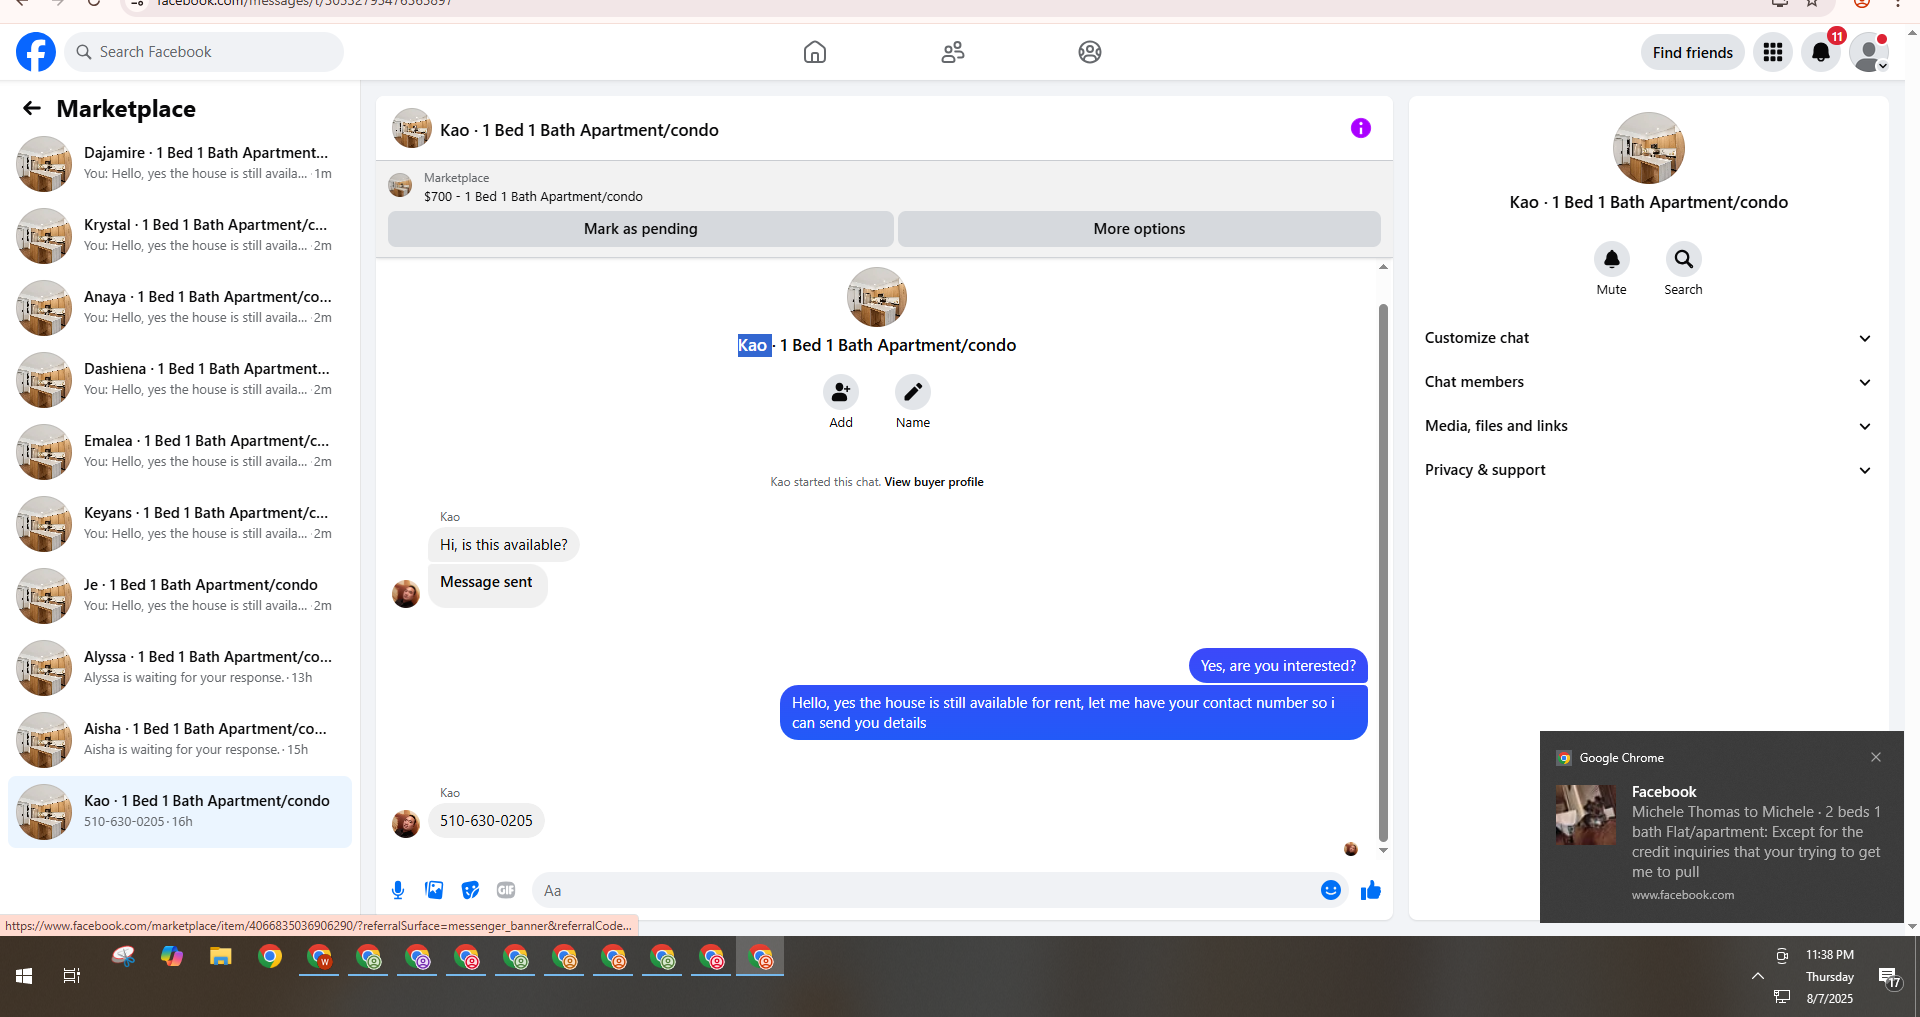Close the Google Chrome notification
1920x1017 pixels.
click(1876, 757)
